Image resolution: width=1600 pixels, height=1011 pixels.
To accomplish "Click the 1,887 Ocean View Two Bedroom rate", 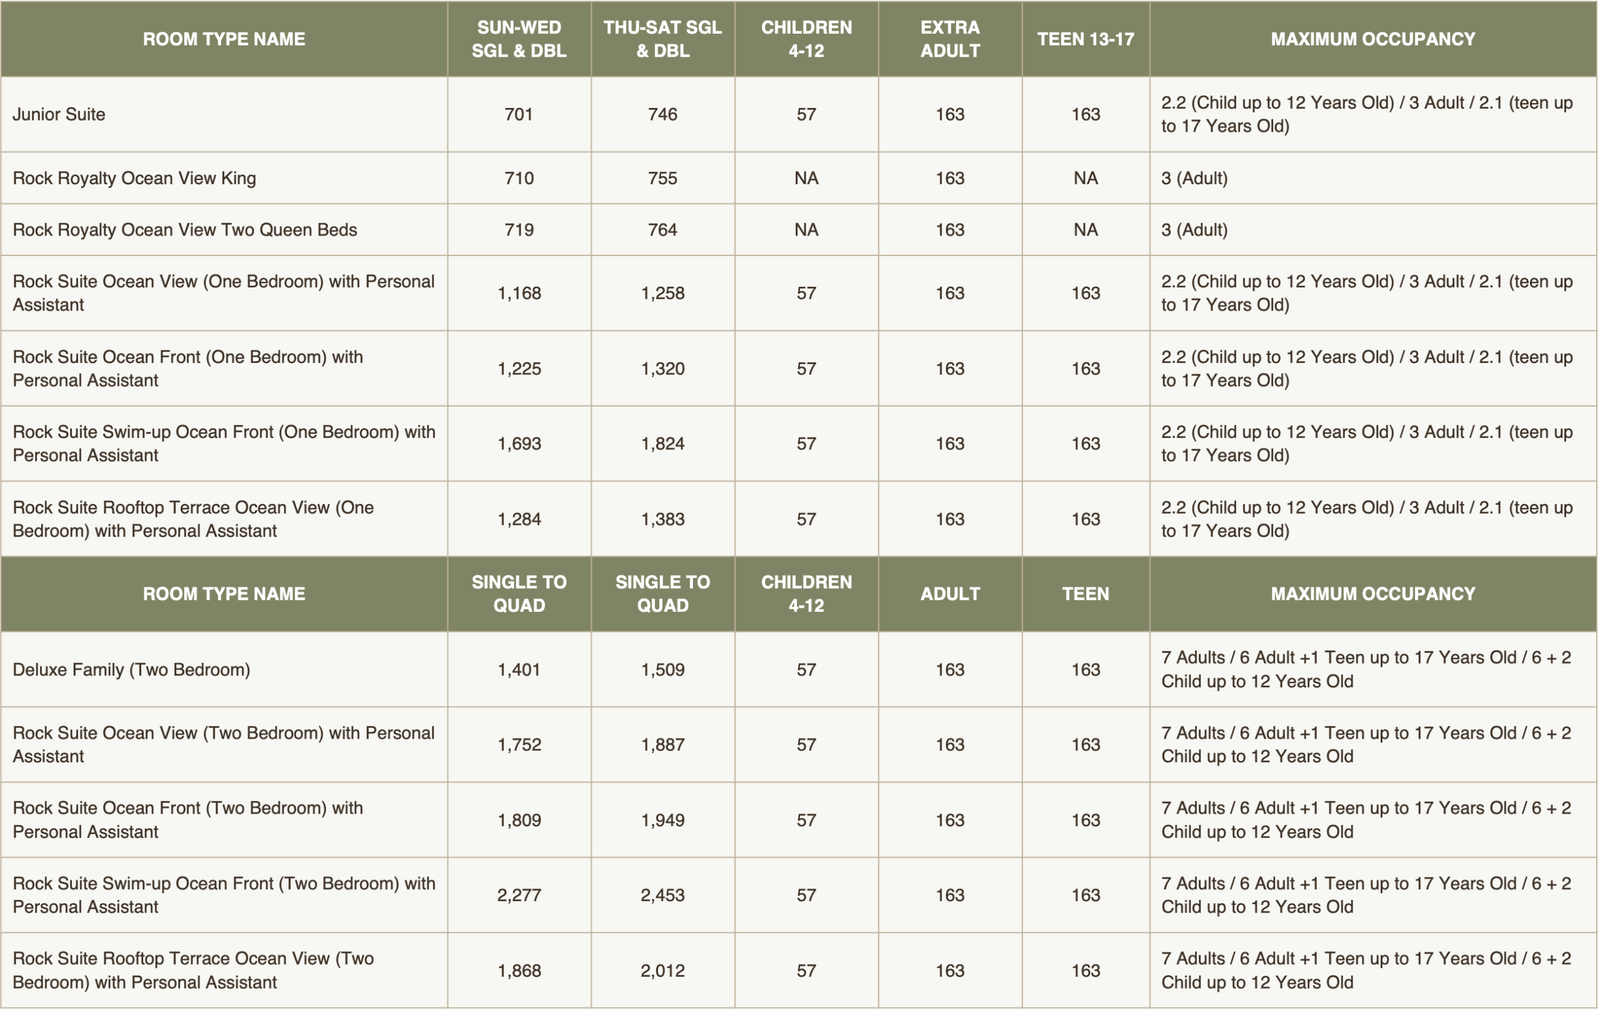I will point(663,745).
